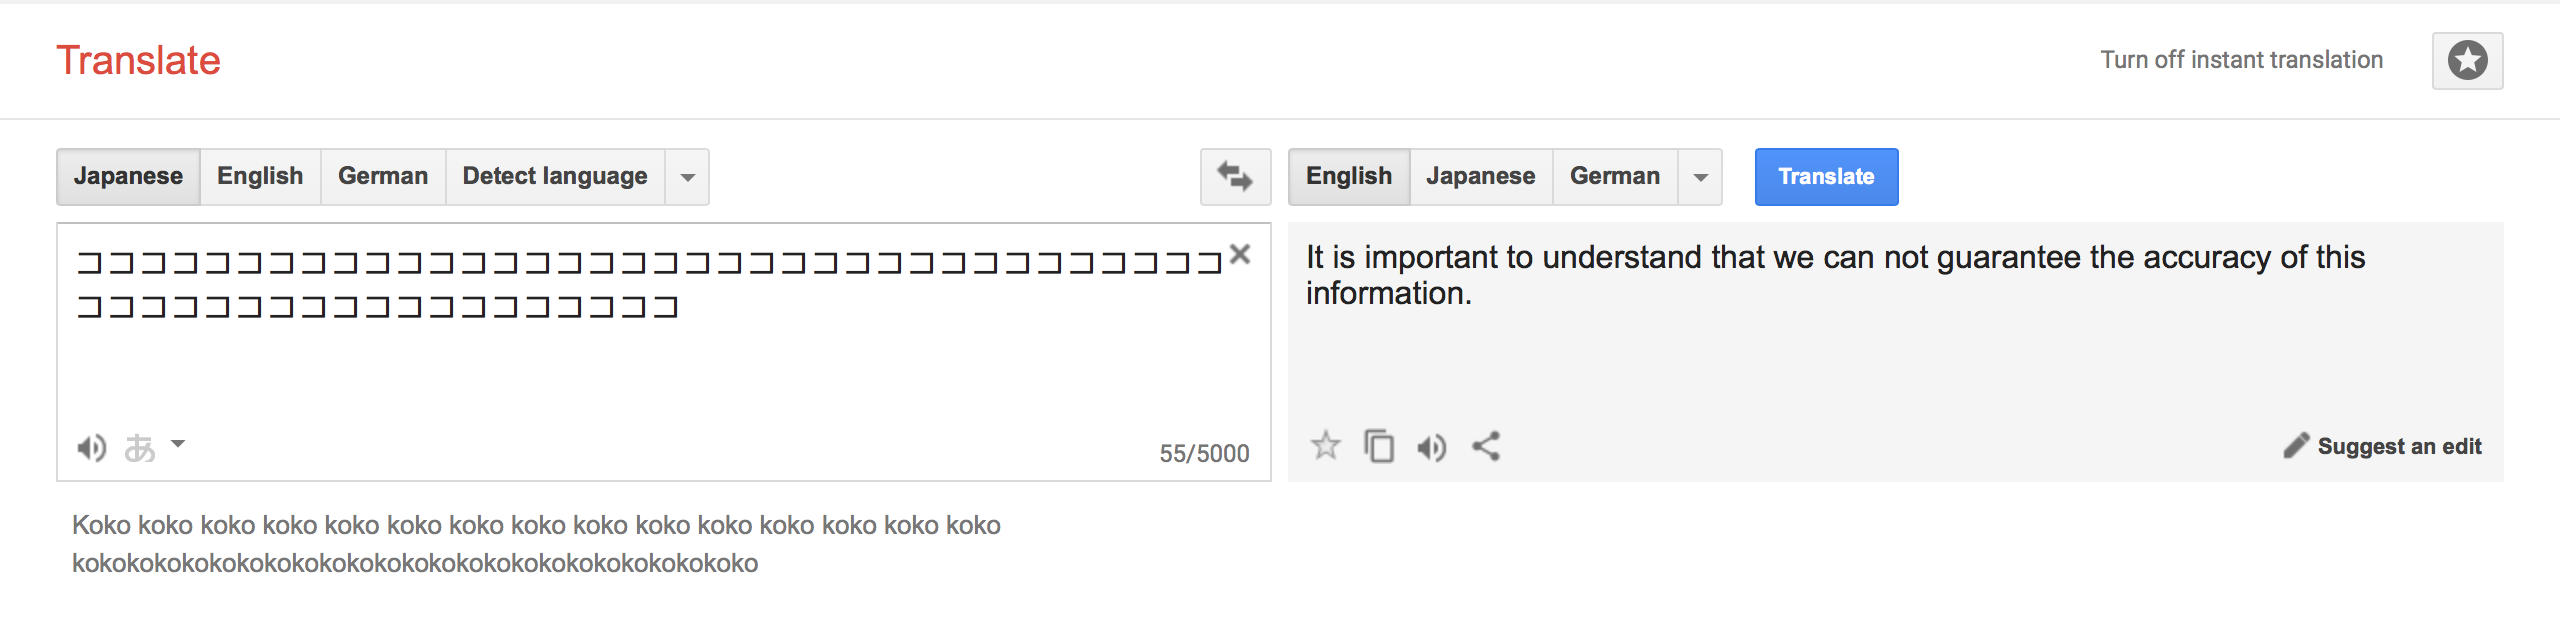This screenshot has height=618, width=2560.
Task: Select German as target language
Action: tap(1615, 177)
